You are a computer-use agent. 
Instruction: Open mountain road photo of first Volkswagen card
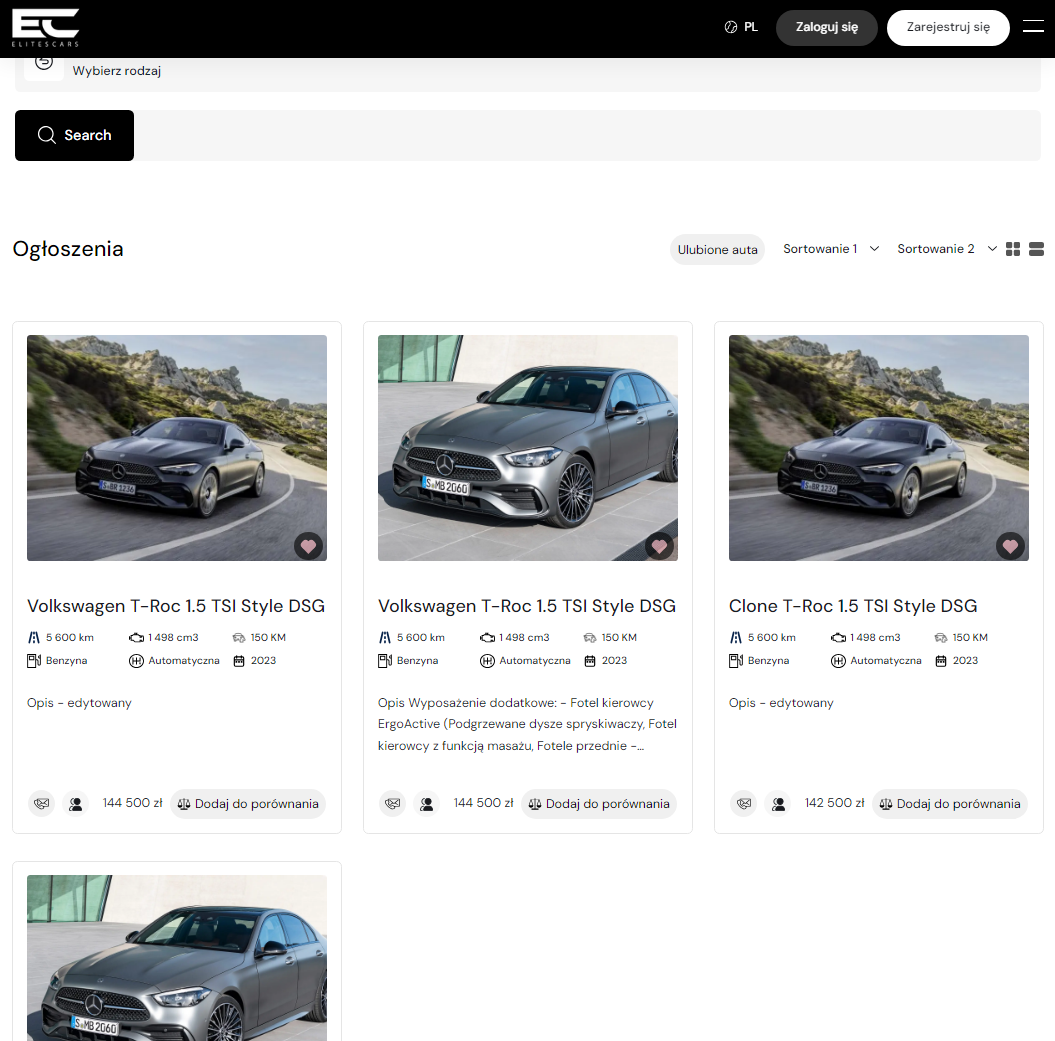[x=176, y=448]
